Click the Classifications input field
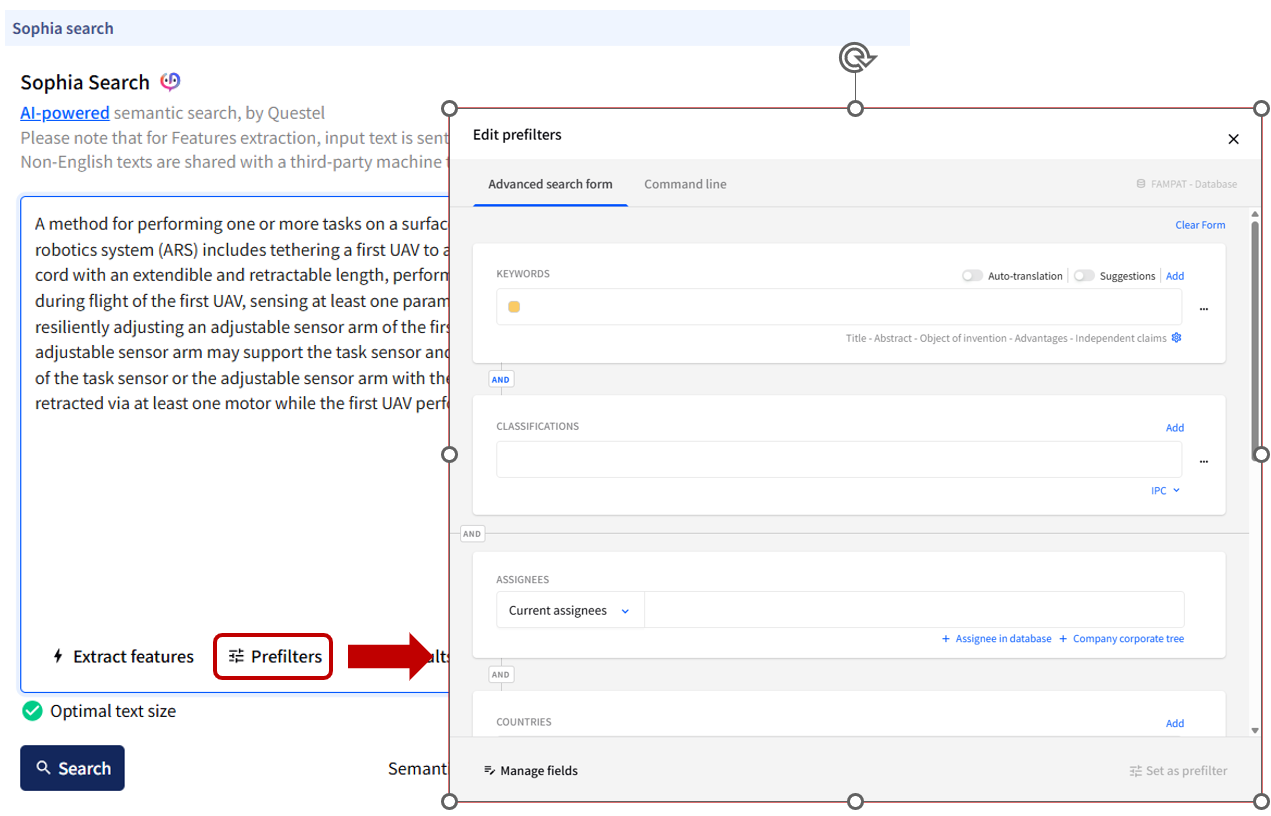This screenshot has width=1271, height=816. click(x=839, y=460)
